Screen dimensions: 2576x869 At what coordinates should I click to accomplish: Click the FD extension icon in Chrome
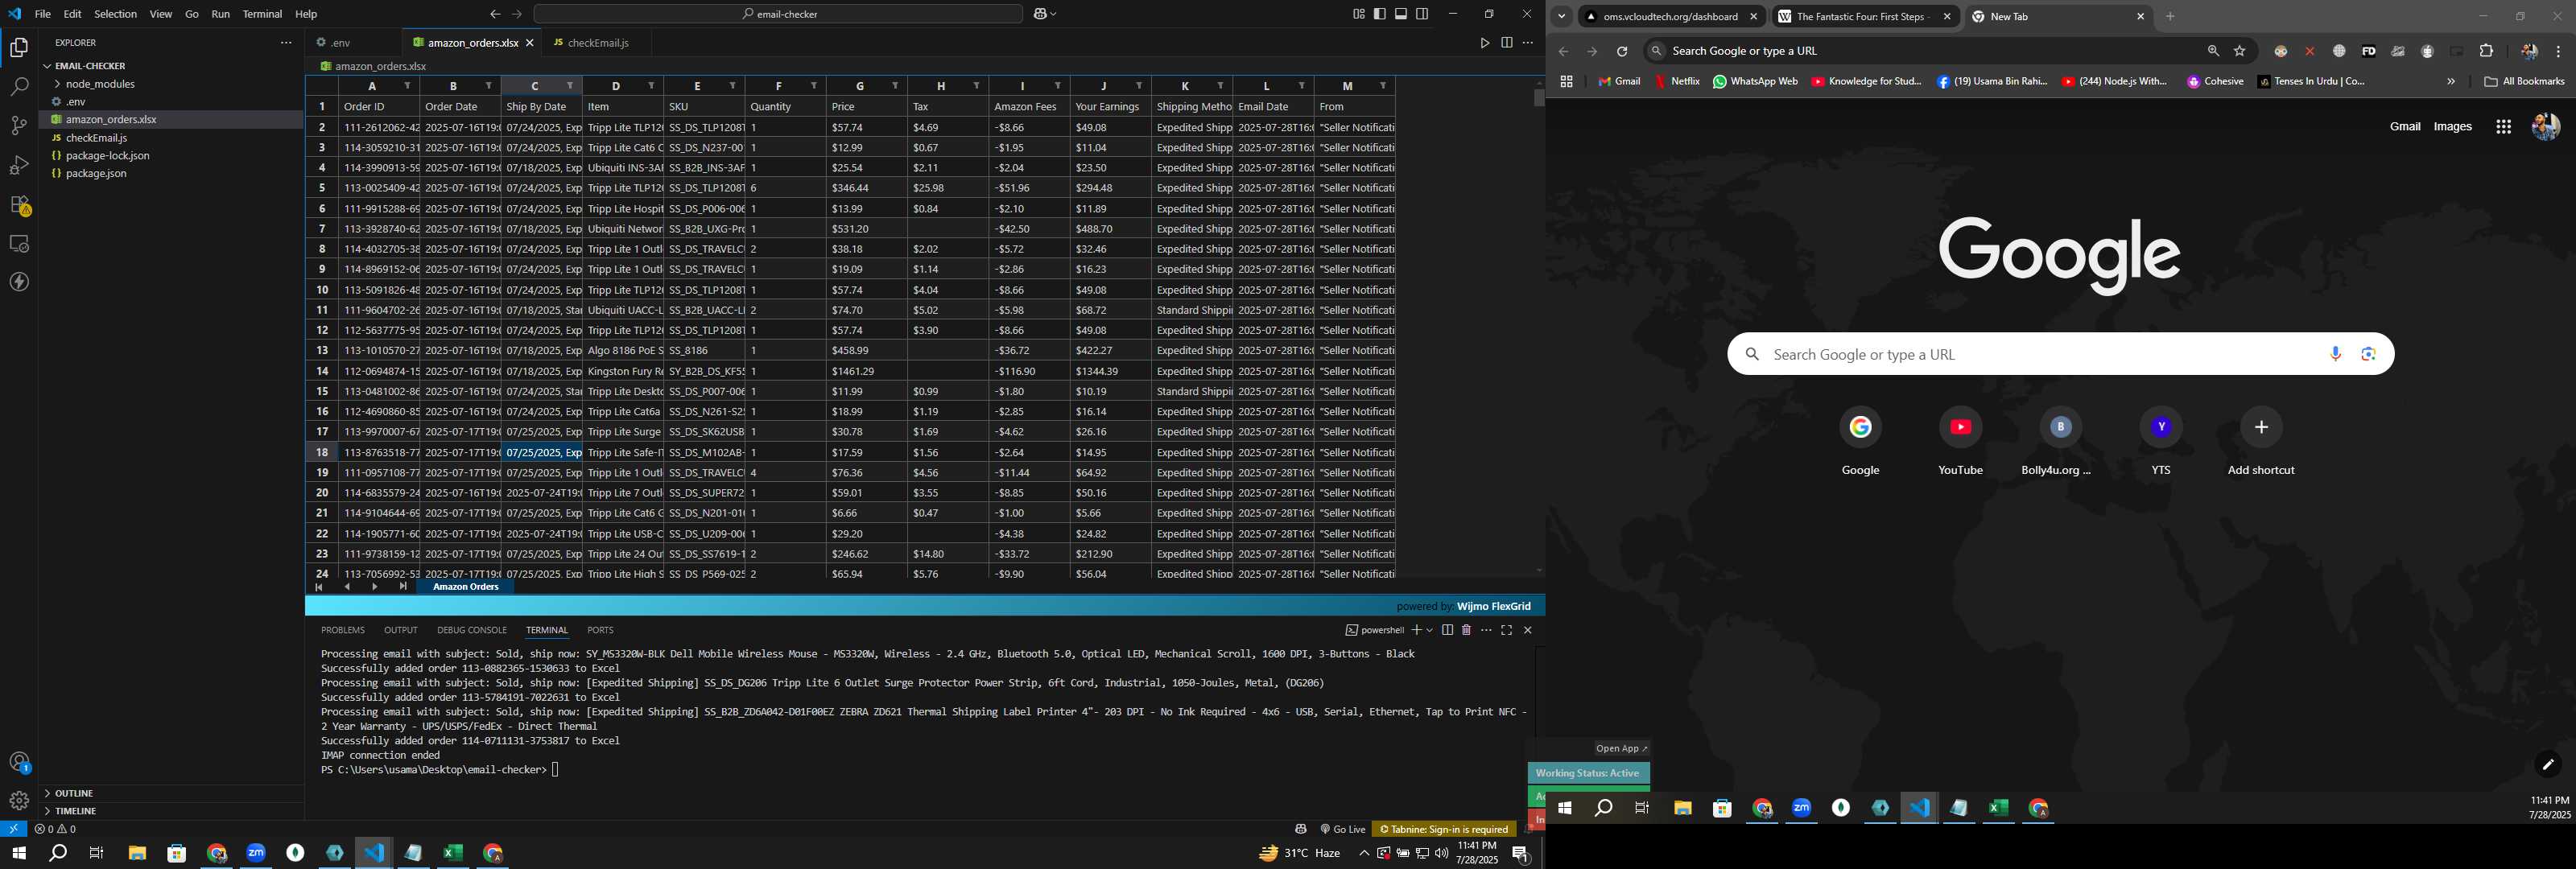[2368, 51]
